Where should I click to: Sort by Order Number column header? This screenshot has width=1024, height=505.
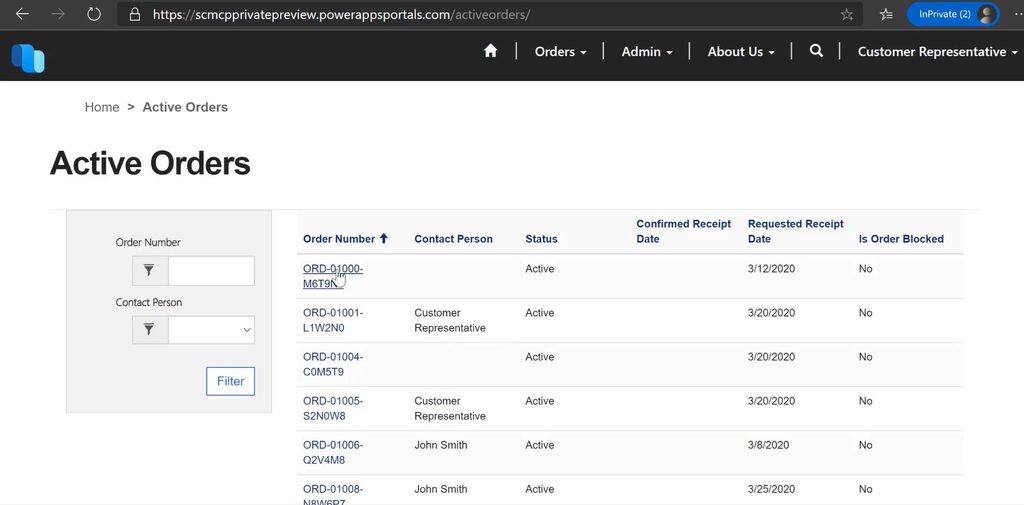[339, 239]
